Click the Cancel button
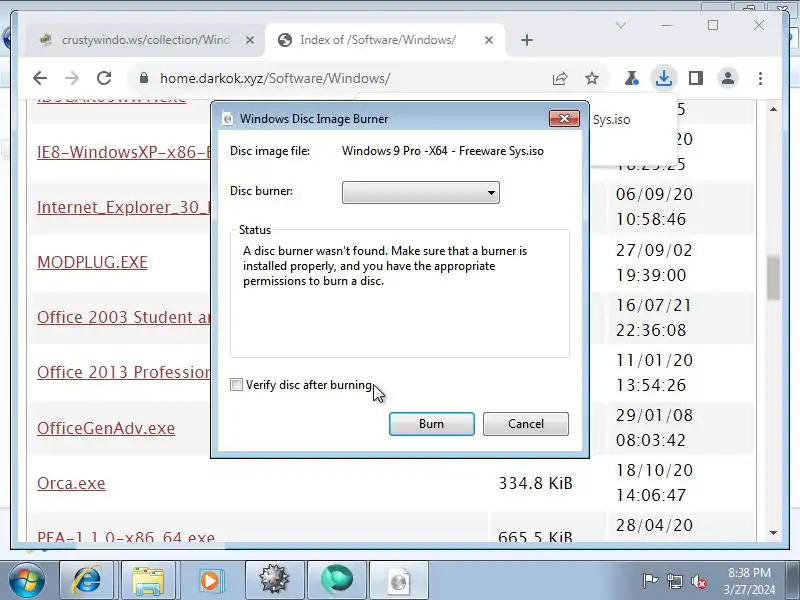The width and height of the screenshot is (800, 600). (x=526, y=424)
